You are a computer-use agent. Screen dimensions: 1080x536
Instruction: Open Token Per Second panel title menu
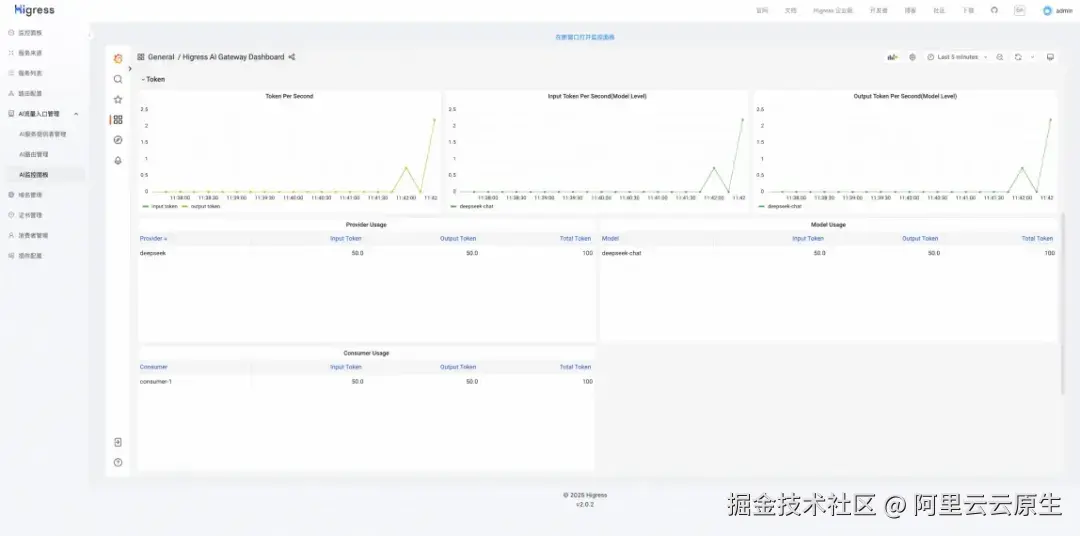click(x=289, y=96)
